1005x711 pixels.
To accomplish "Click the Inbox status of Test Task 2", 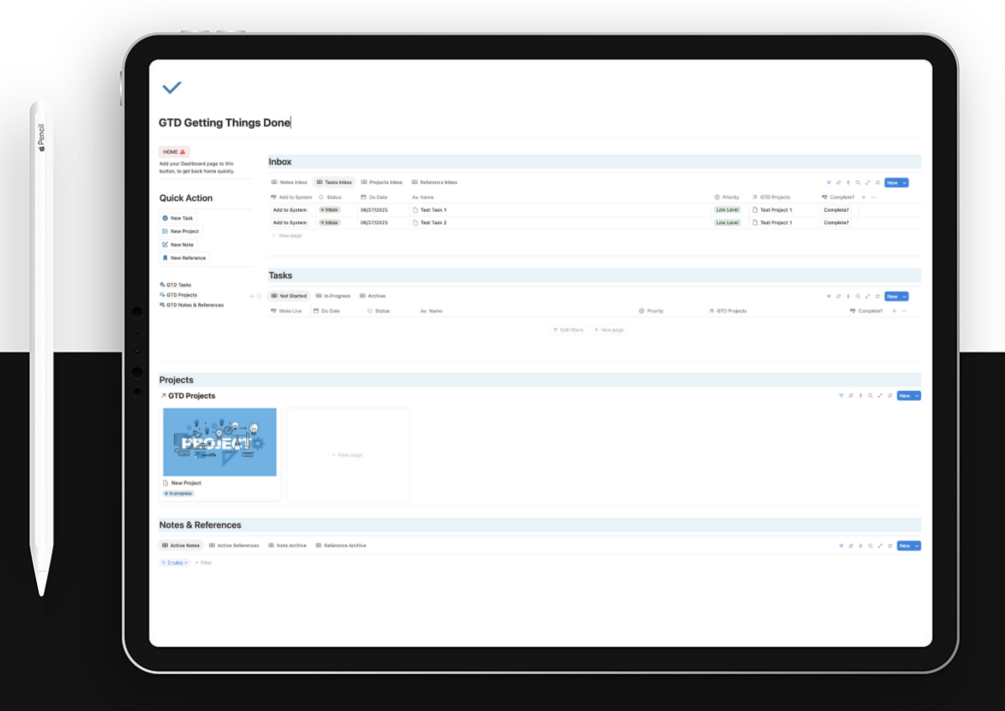I will (330, 223).
